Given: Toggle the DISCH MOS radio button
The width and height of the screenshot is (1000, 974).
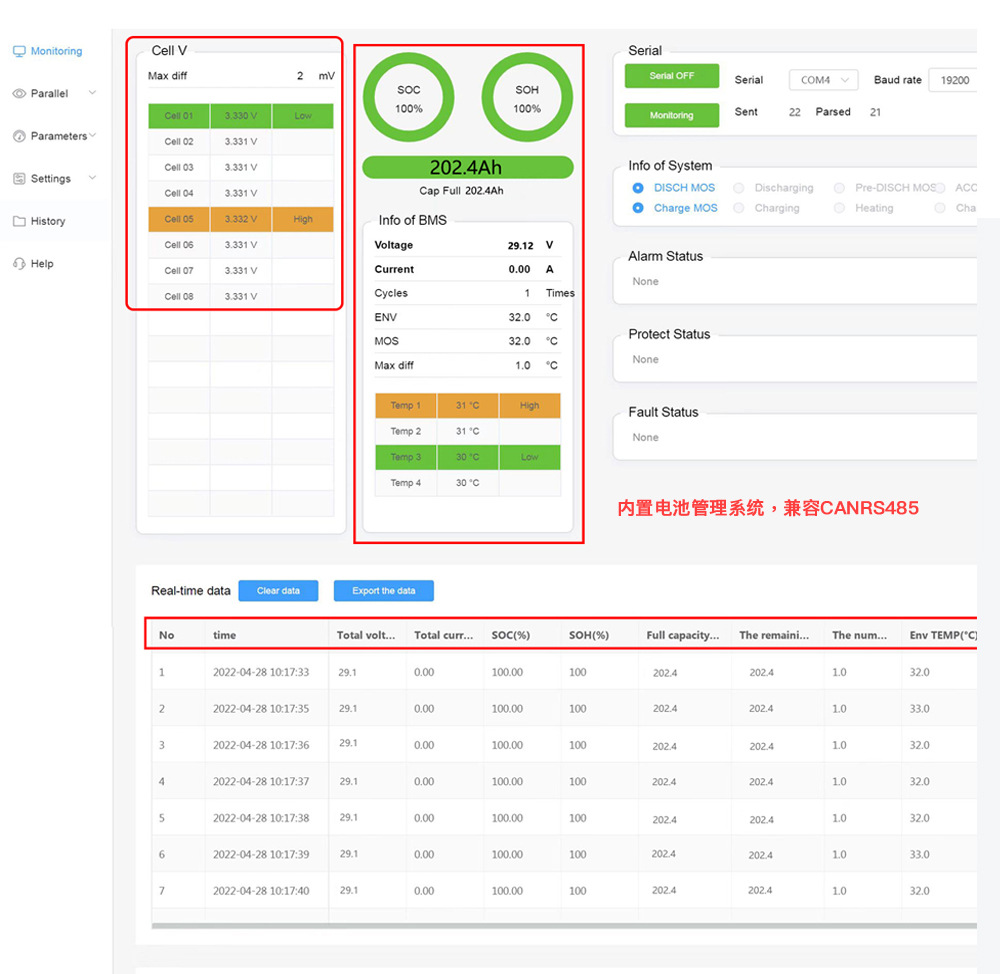Looking at the screenshot, I should point(638,188).
